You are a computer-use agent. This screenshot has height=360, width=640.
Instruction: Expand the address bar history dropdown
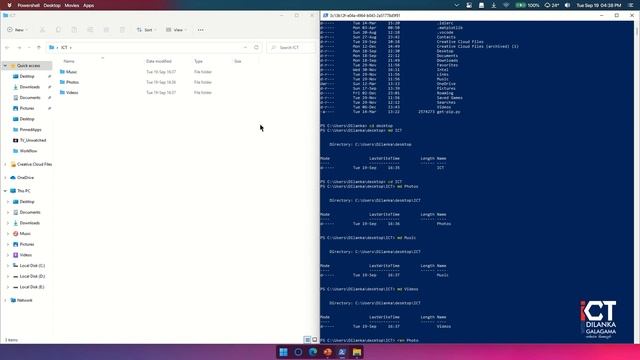click(x=245, y=48)
